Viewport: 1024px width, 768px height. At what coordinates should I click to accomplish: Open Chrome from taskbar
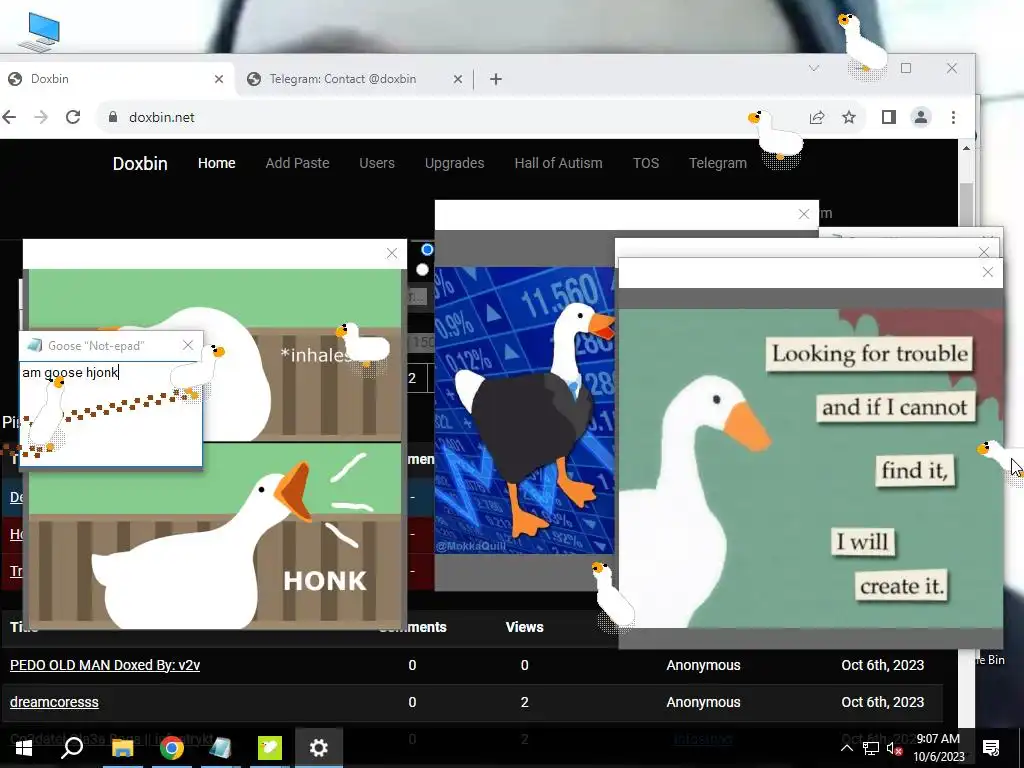click(171, 748)
